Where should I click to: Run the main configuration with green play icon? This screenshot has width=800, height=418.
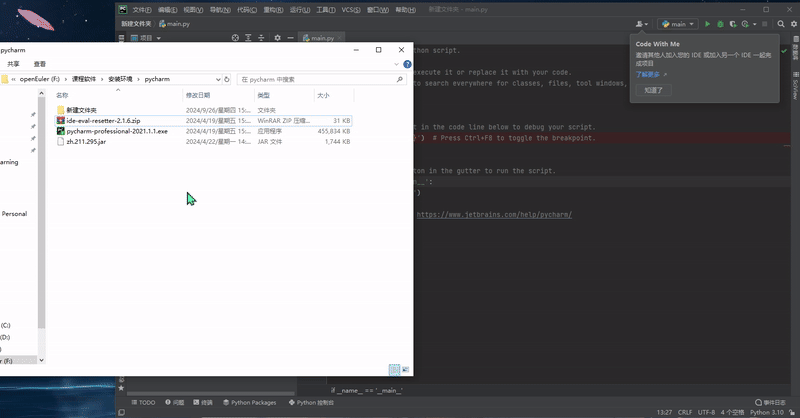pos(707,24)
